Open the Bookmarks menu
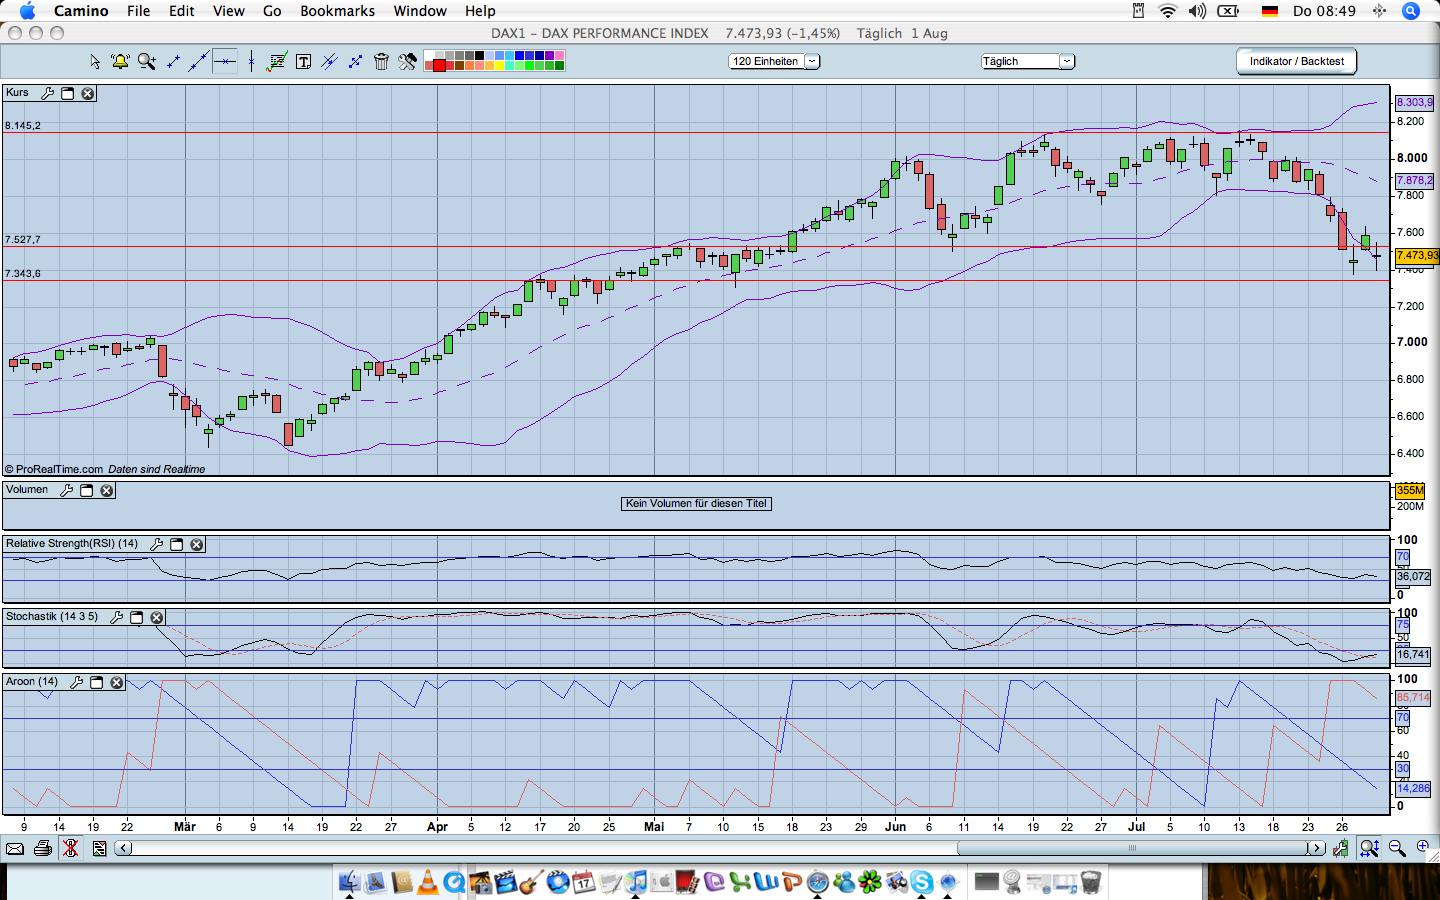 338,11
